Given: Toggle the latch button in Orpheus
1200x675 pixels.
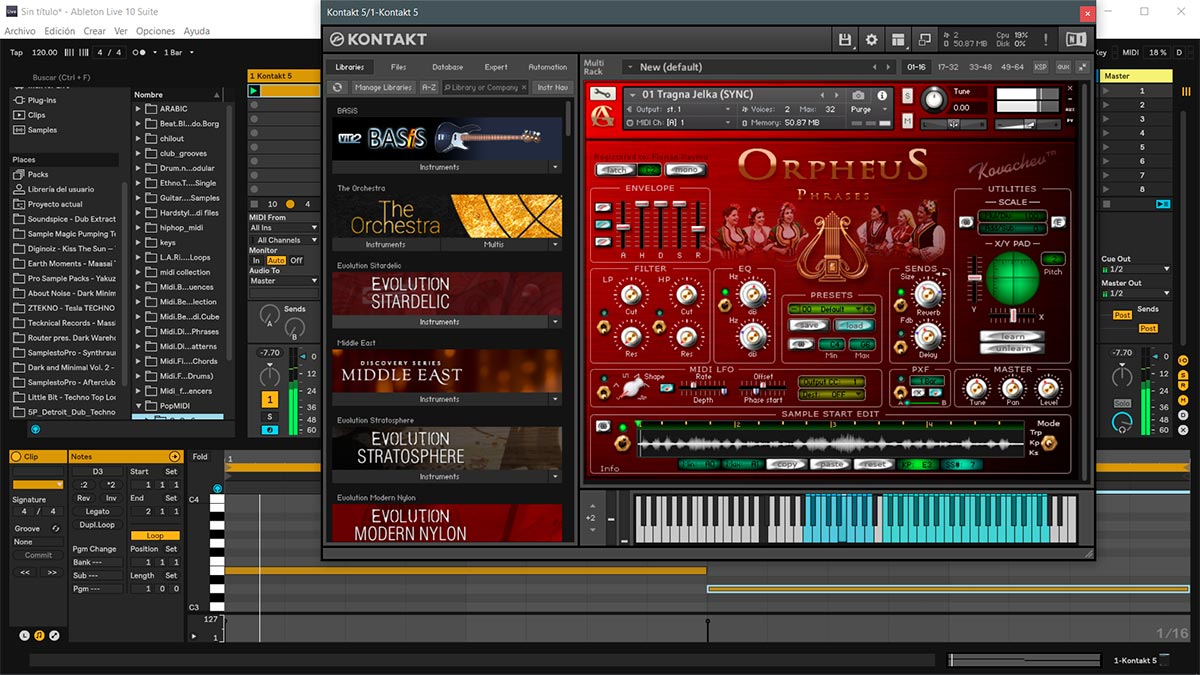Looking at the screenshot, I should [617, 170].
